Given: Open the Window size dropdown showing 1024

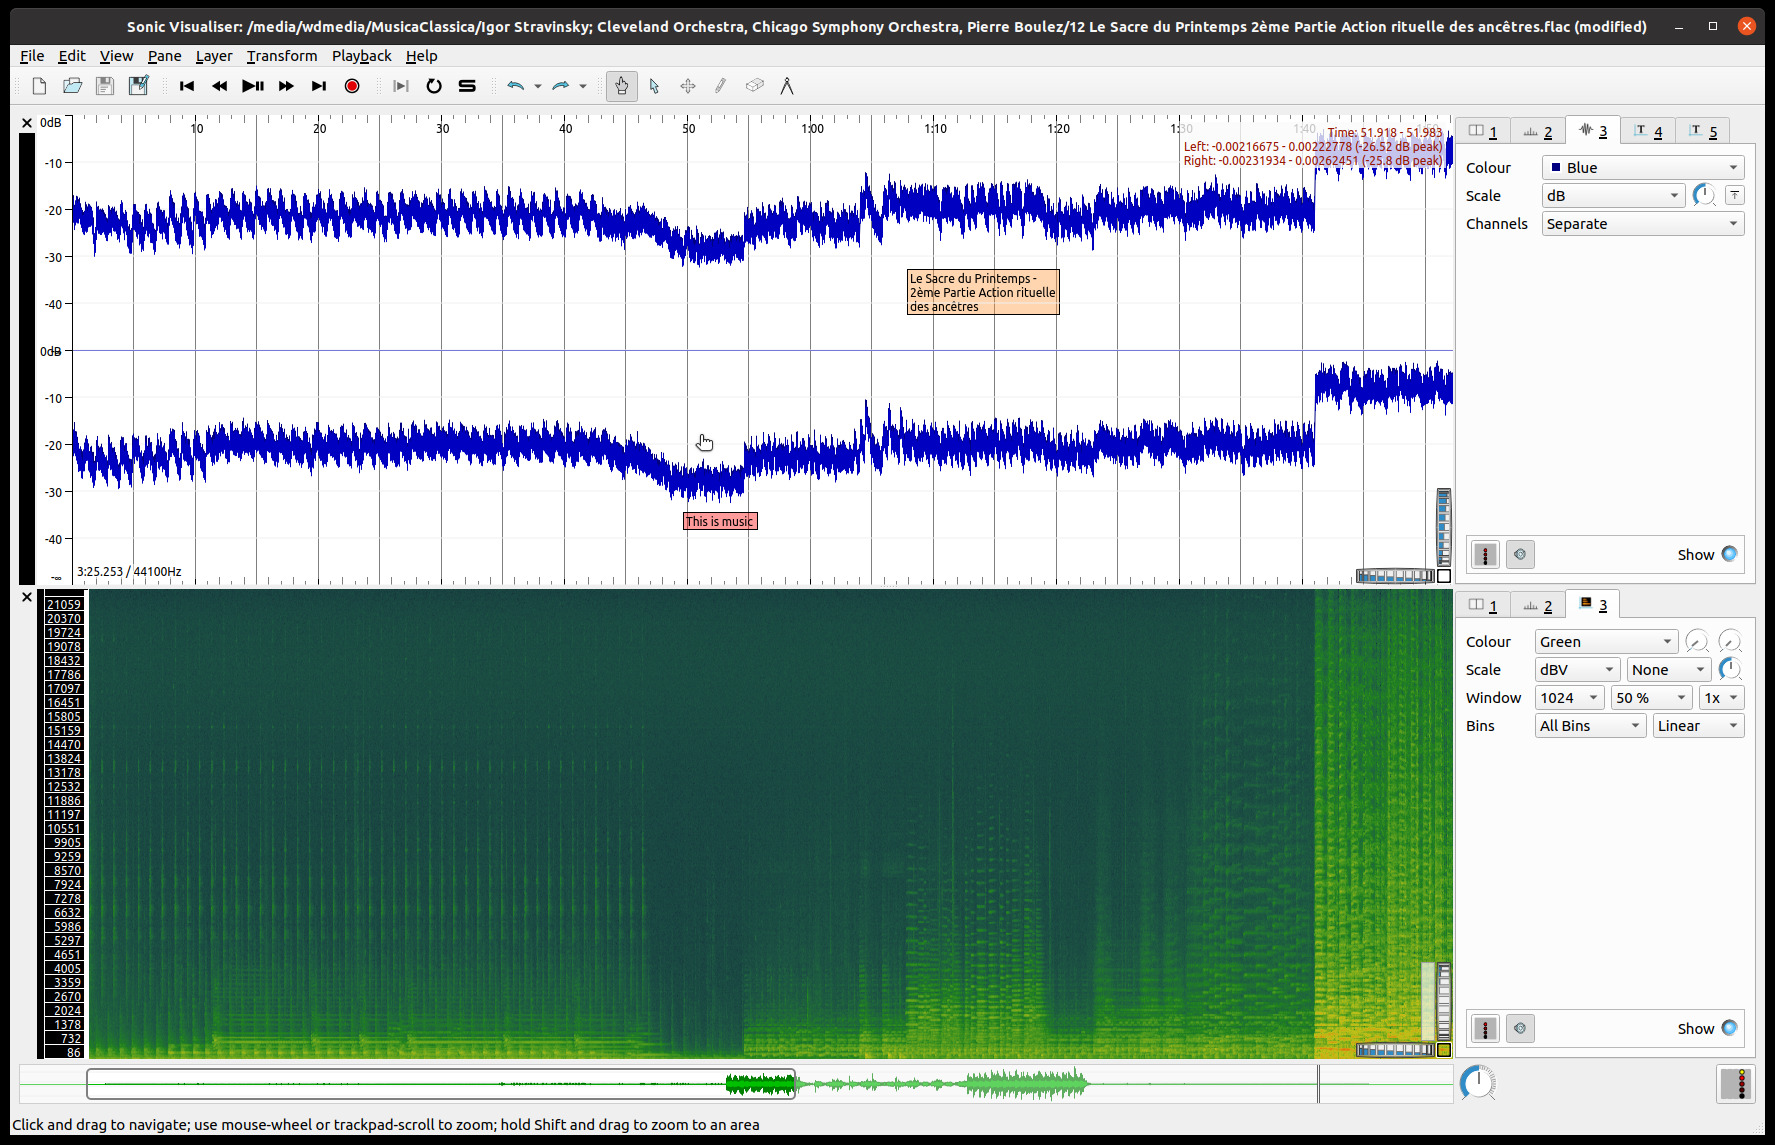Looking at the screenshot, I should 1570,697.
